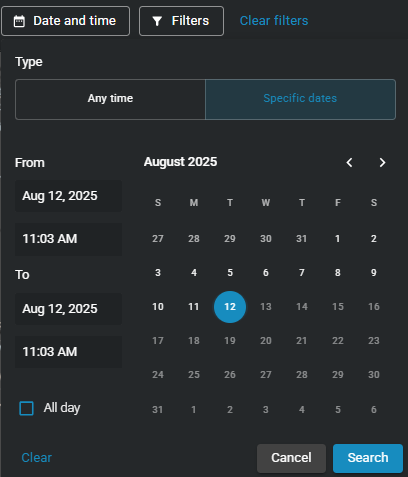The image size is (408, 477).
Task: Open the Filters dropdown
Action: point(181,21)
